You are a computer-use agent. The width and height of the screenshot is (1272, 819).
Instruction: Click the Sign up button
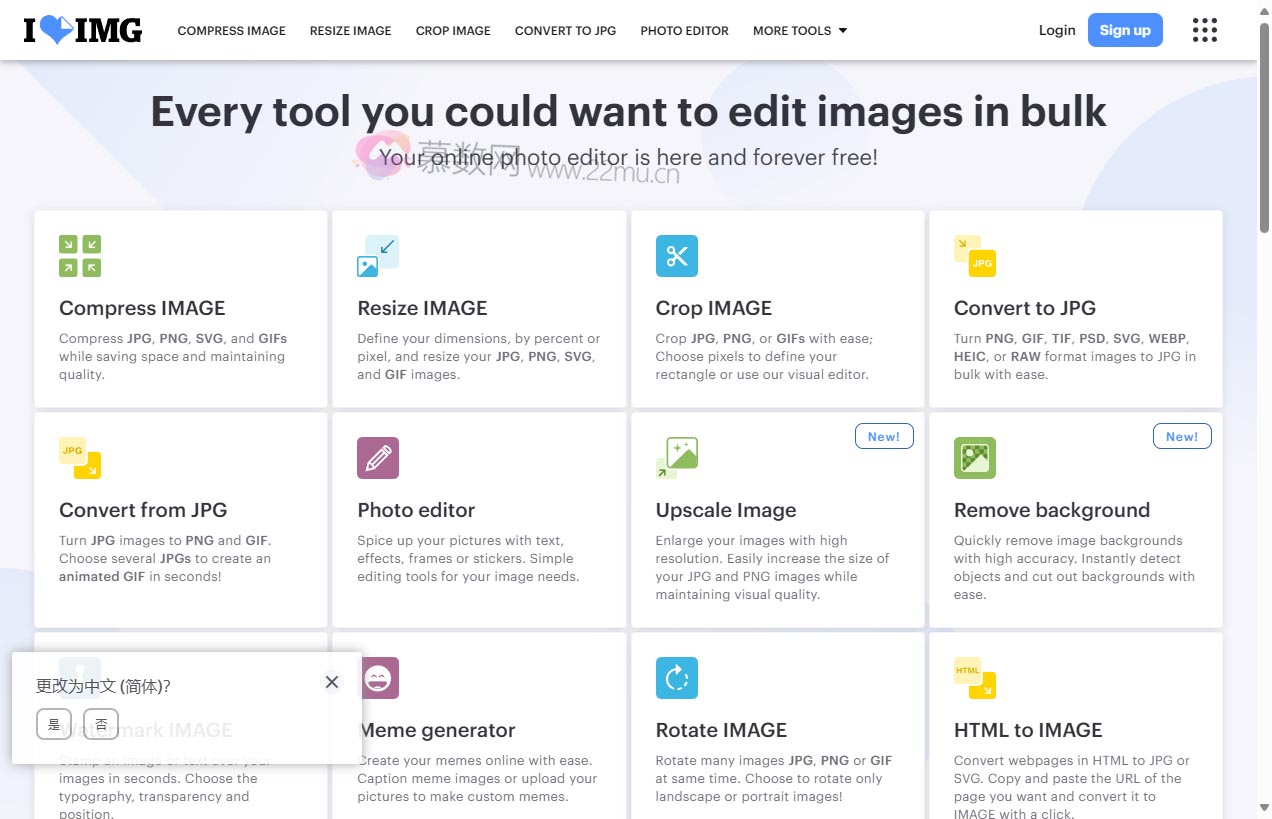click(1125, 30)
